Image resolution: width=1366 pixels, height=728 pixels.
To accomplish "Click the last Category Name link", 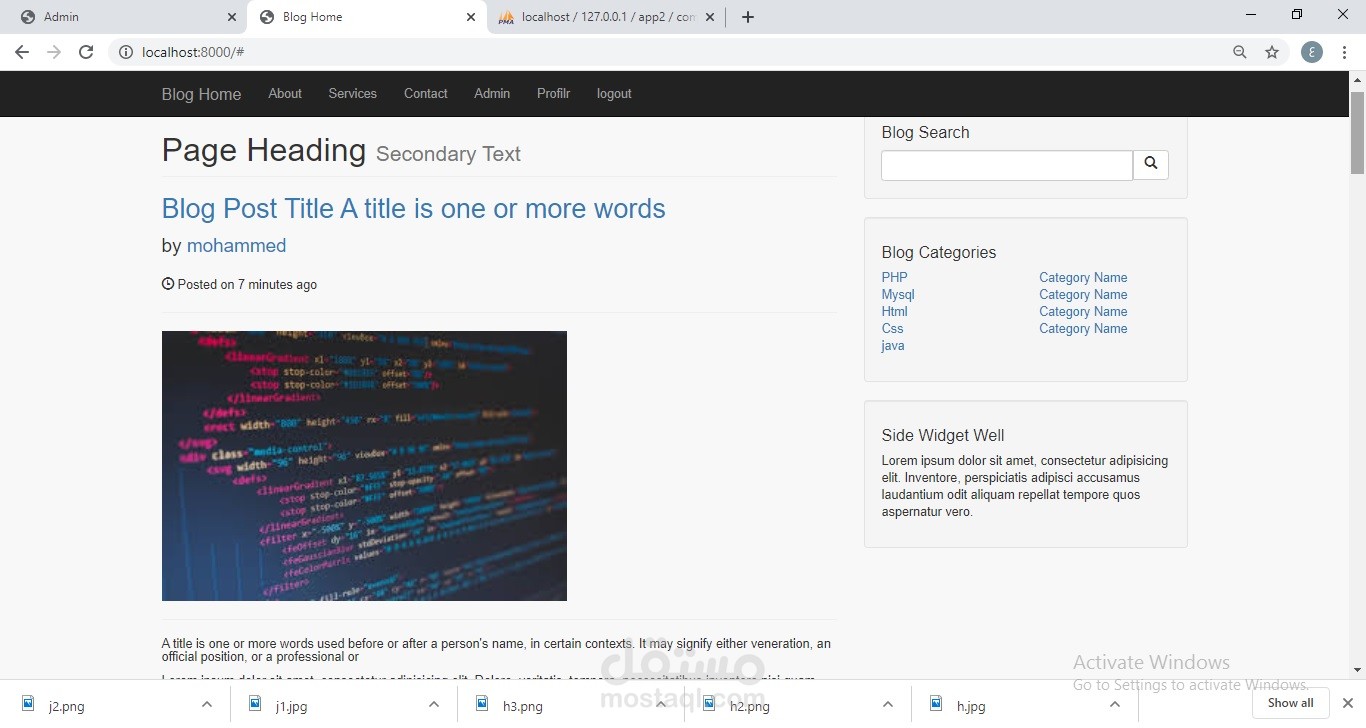I will 1083,328.
